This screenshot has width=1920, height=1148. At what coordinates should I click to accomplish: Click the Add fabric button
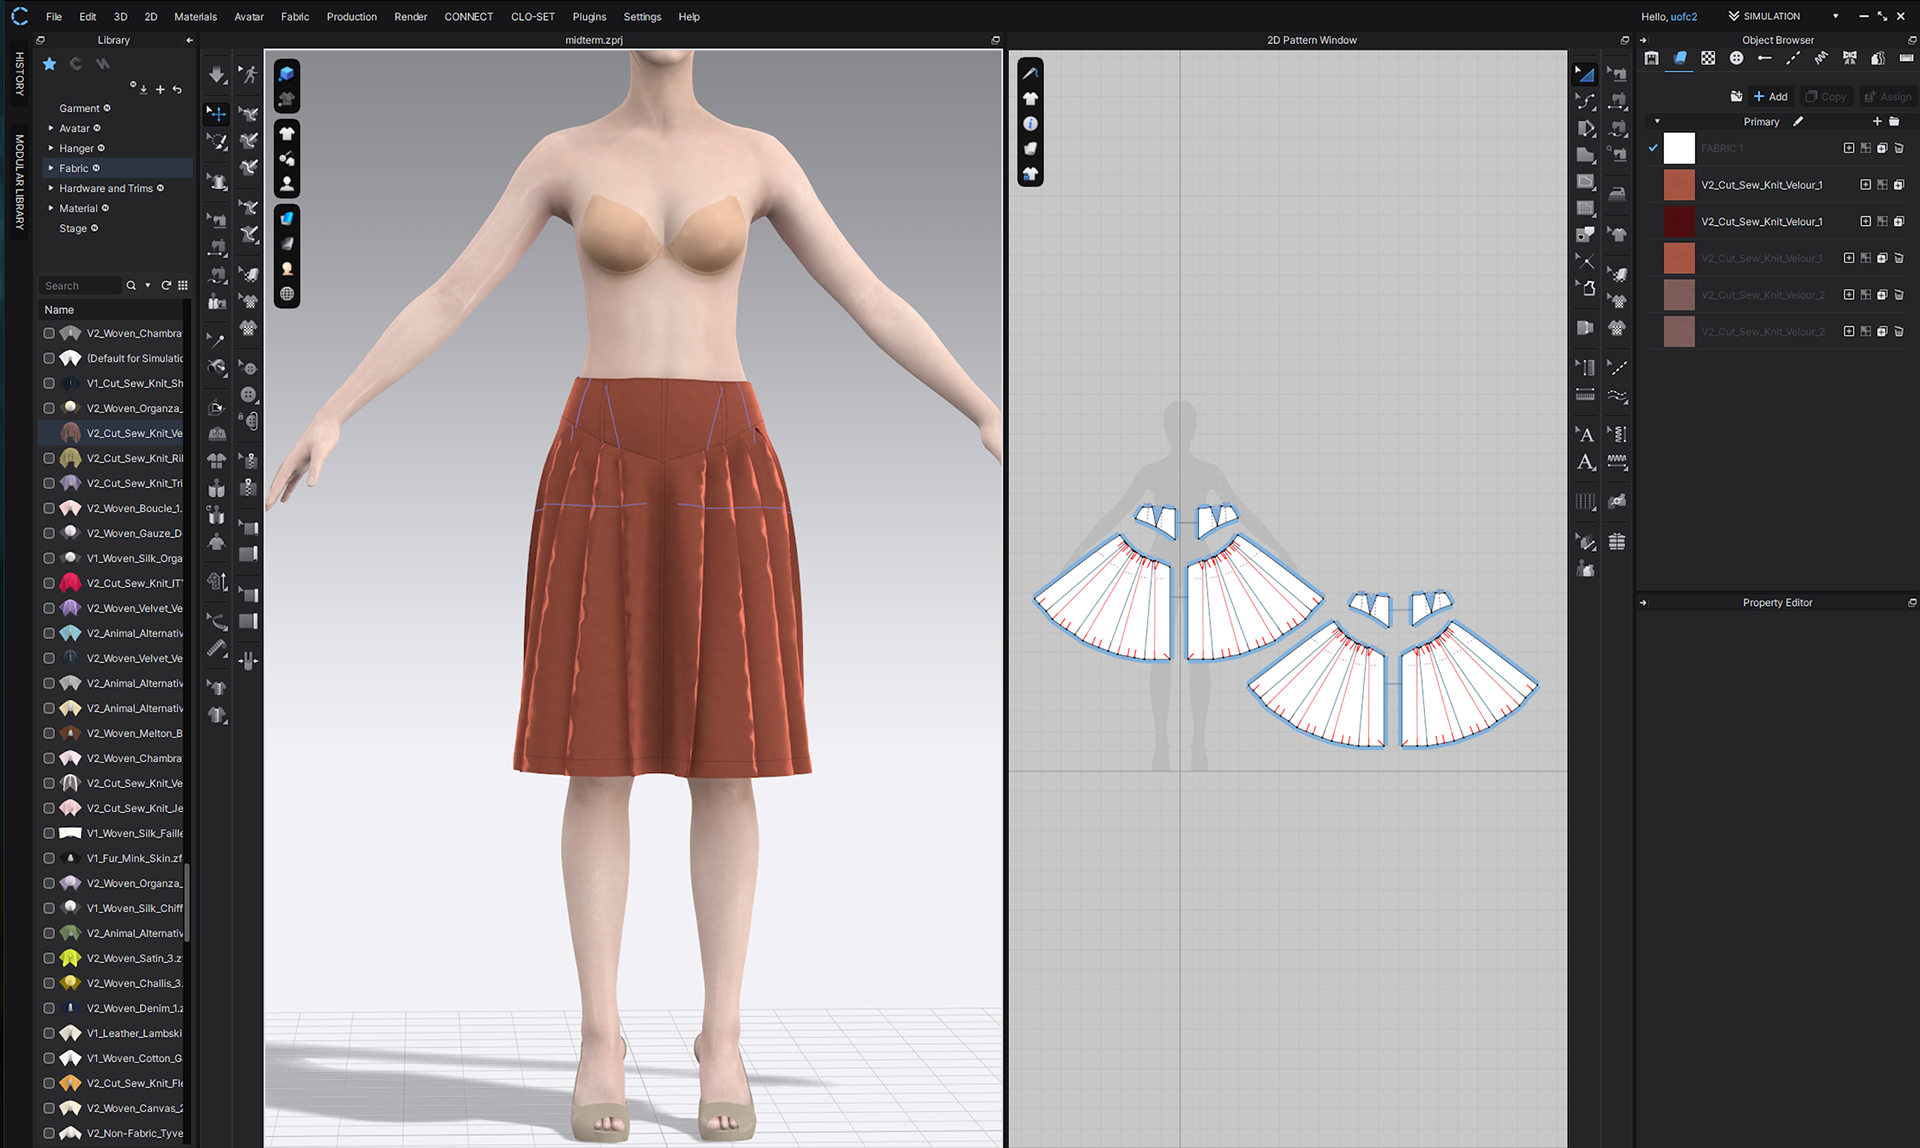click(1770, 96)
